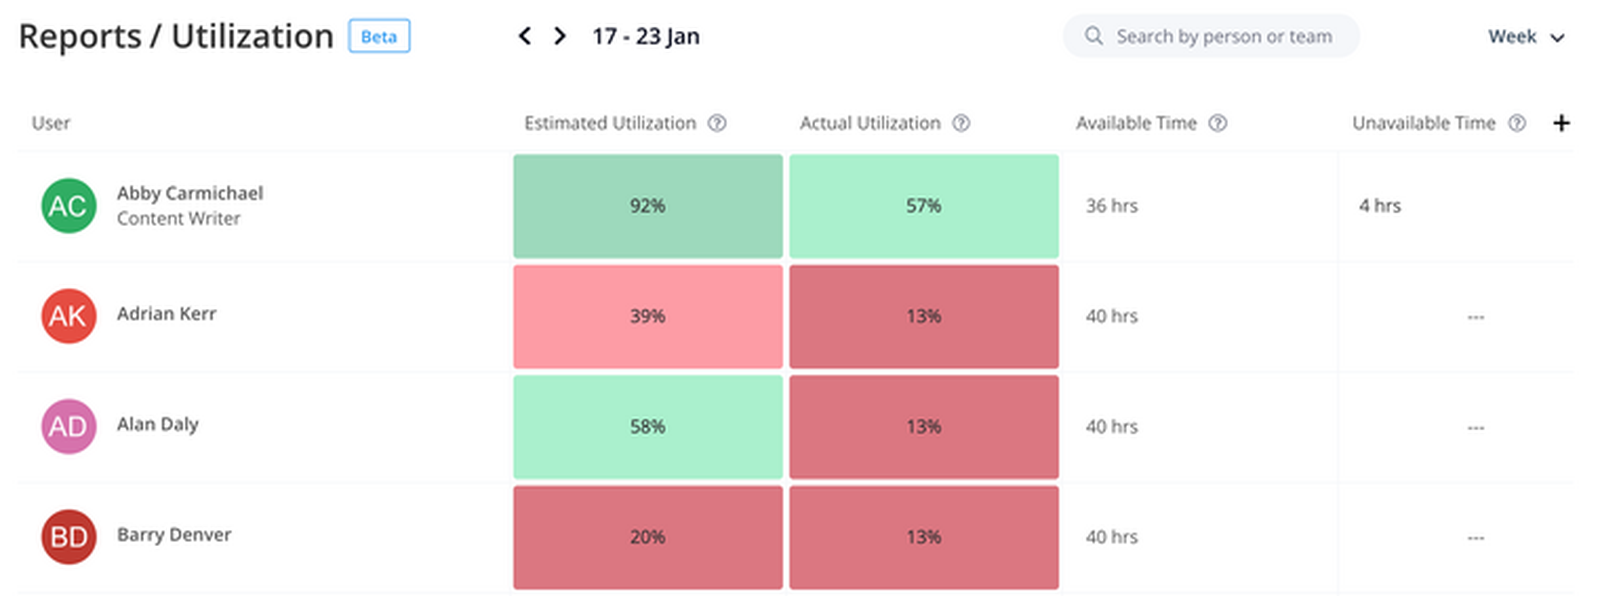Open the Week period dropdown
This screenshot has width=1600, height=596.
[x=1526, y=37]
